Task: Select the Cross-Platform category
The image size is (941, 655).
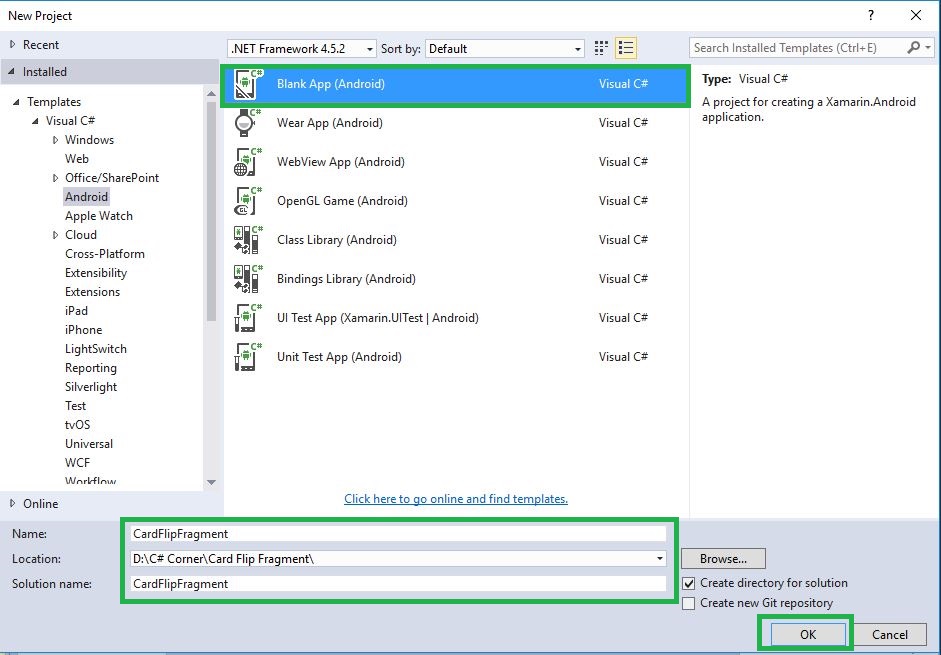Action: click(x=105, y=254)
